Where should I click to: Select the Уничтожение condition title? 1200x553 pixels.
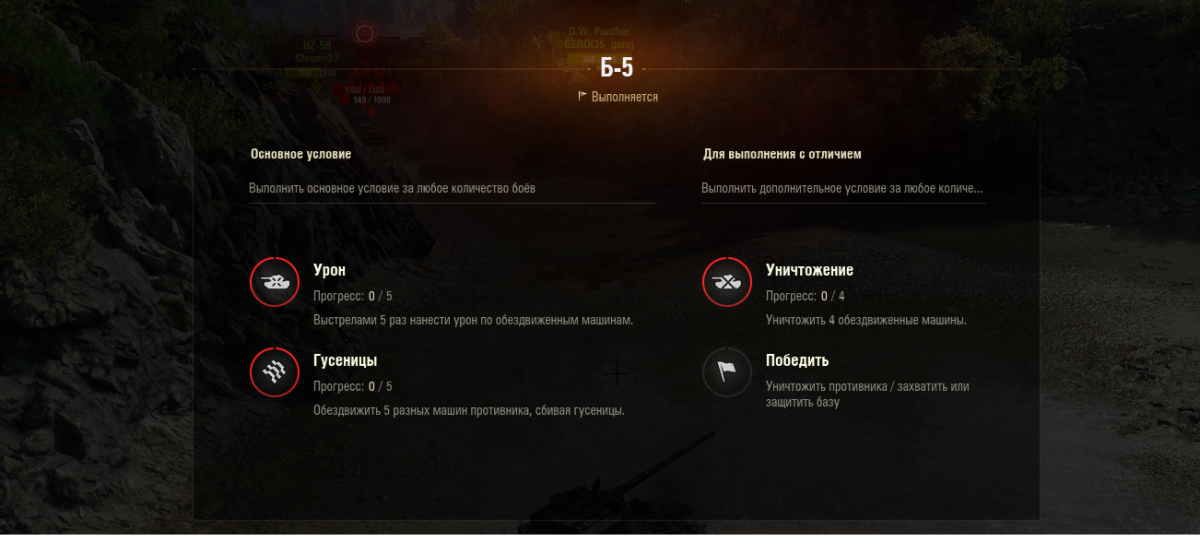[x=810, y=270]
